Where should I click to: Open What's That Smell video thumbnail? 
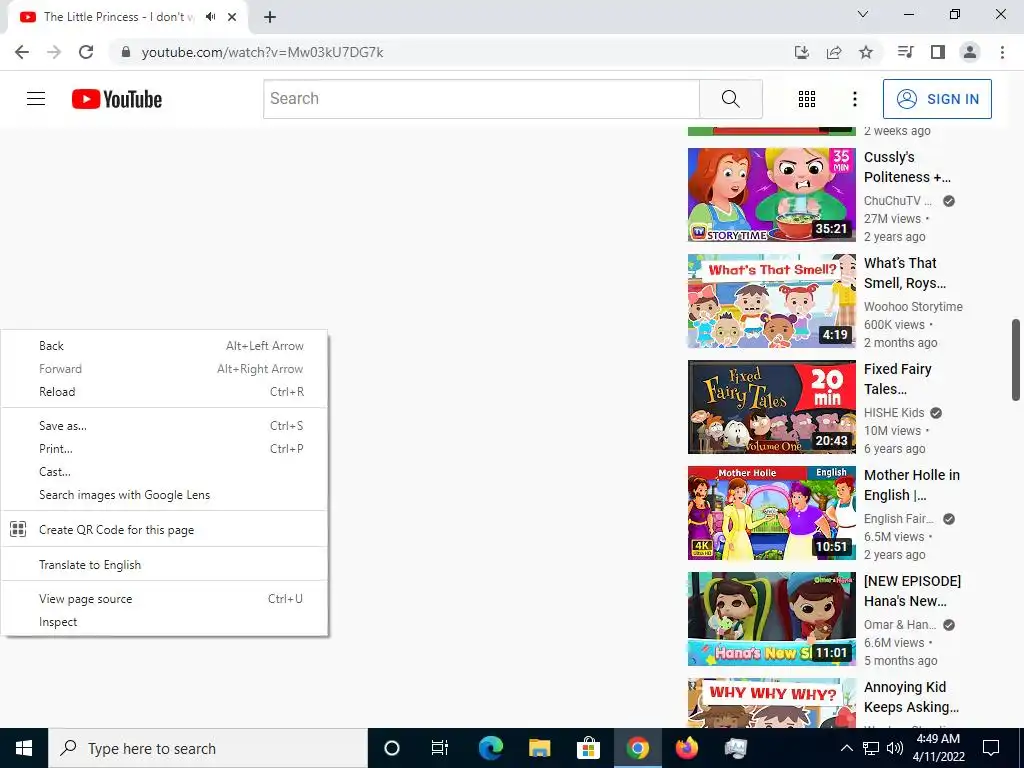771,300
